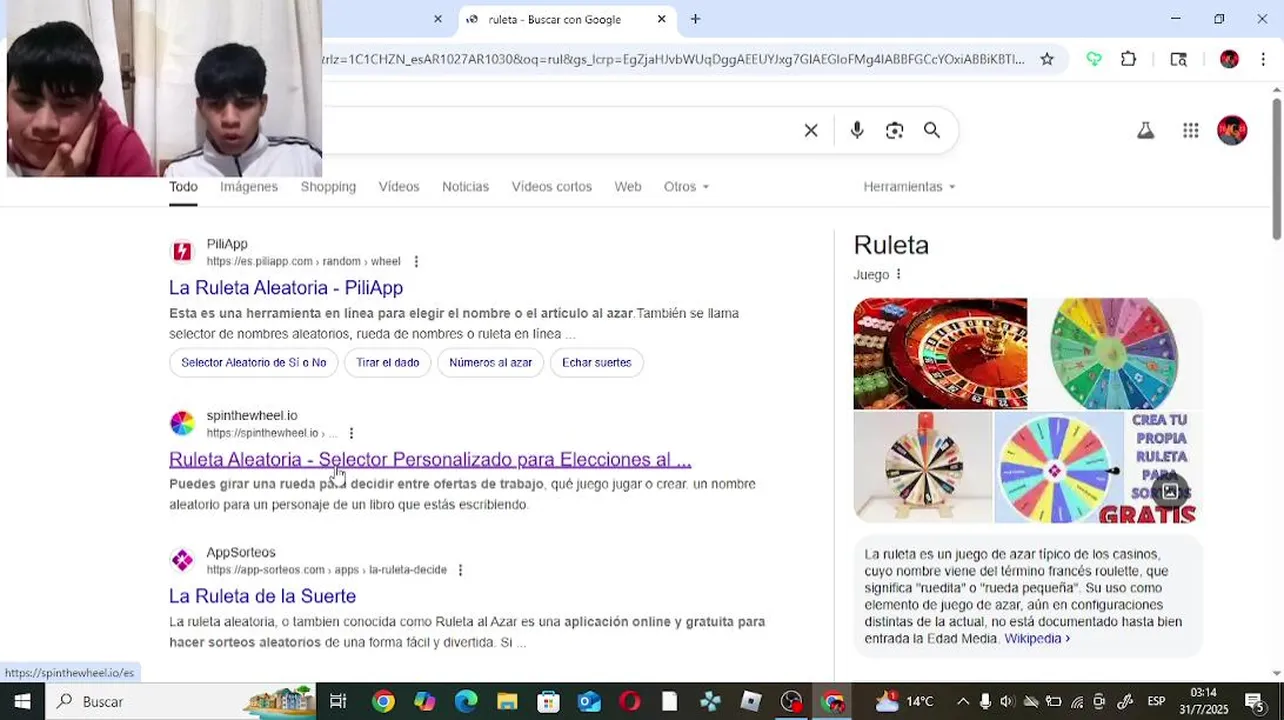Image resolution: width=1284 pixels, height=720 pixels.
Task: Open the Google apps grid
Action: 1190,131
